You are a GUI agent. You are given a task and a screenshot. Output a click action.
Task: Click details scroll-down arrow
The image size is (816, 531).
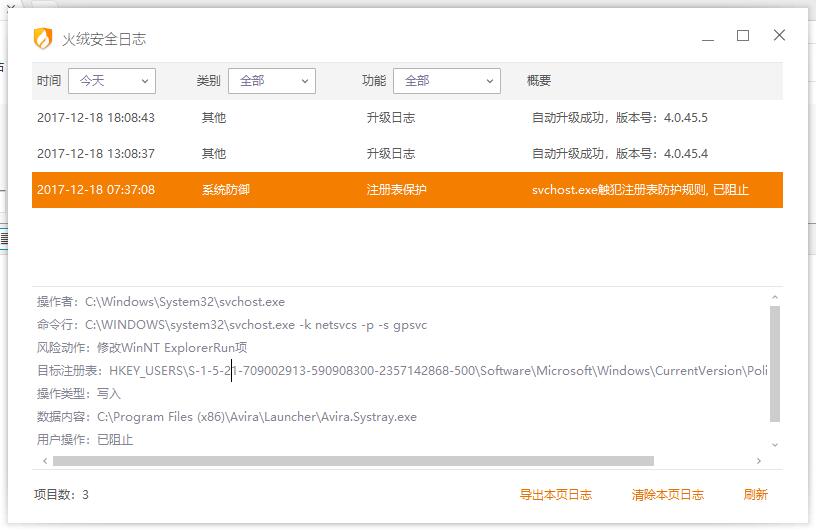pyautogui.click(x=775, y=445)
